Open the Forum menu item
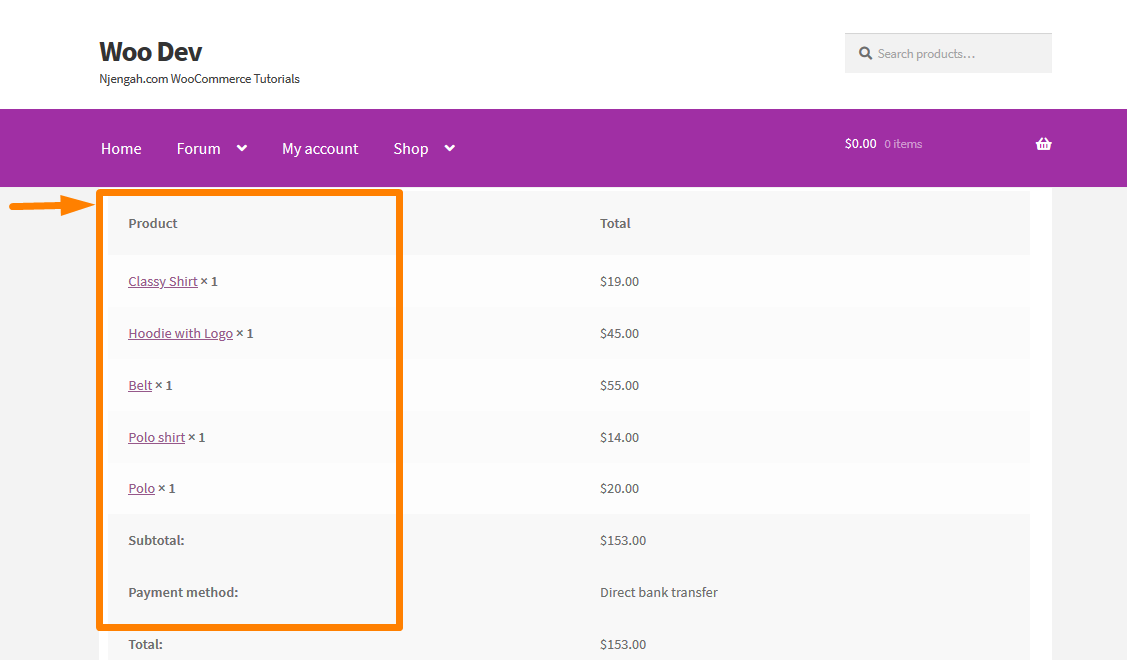Screen dimensions: 1127x660 coord(198,149)
